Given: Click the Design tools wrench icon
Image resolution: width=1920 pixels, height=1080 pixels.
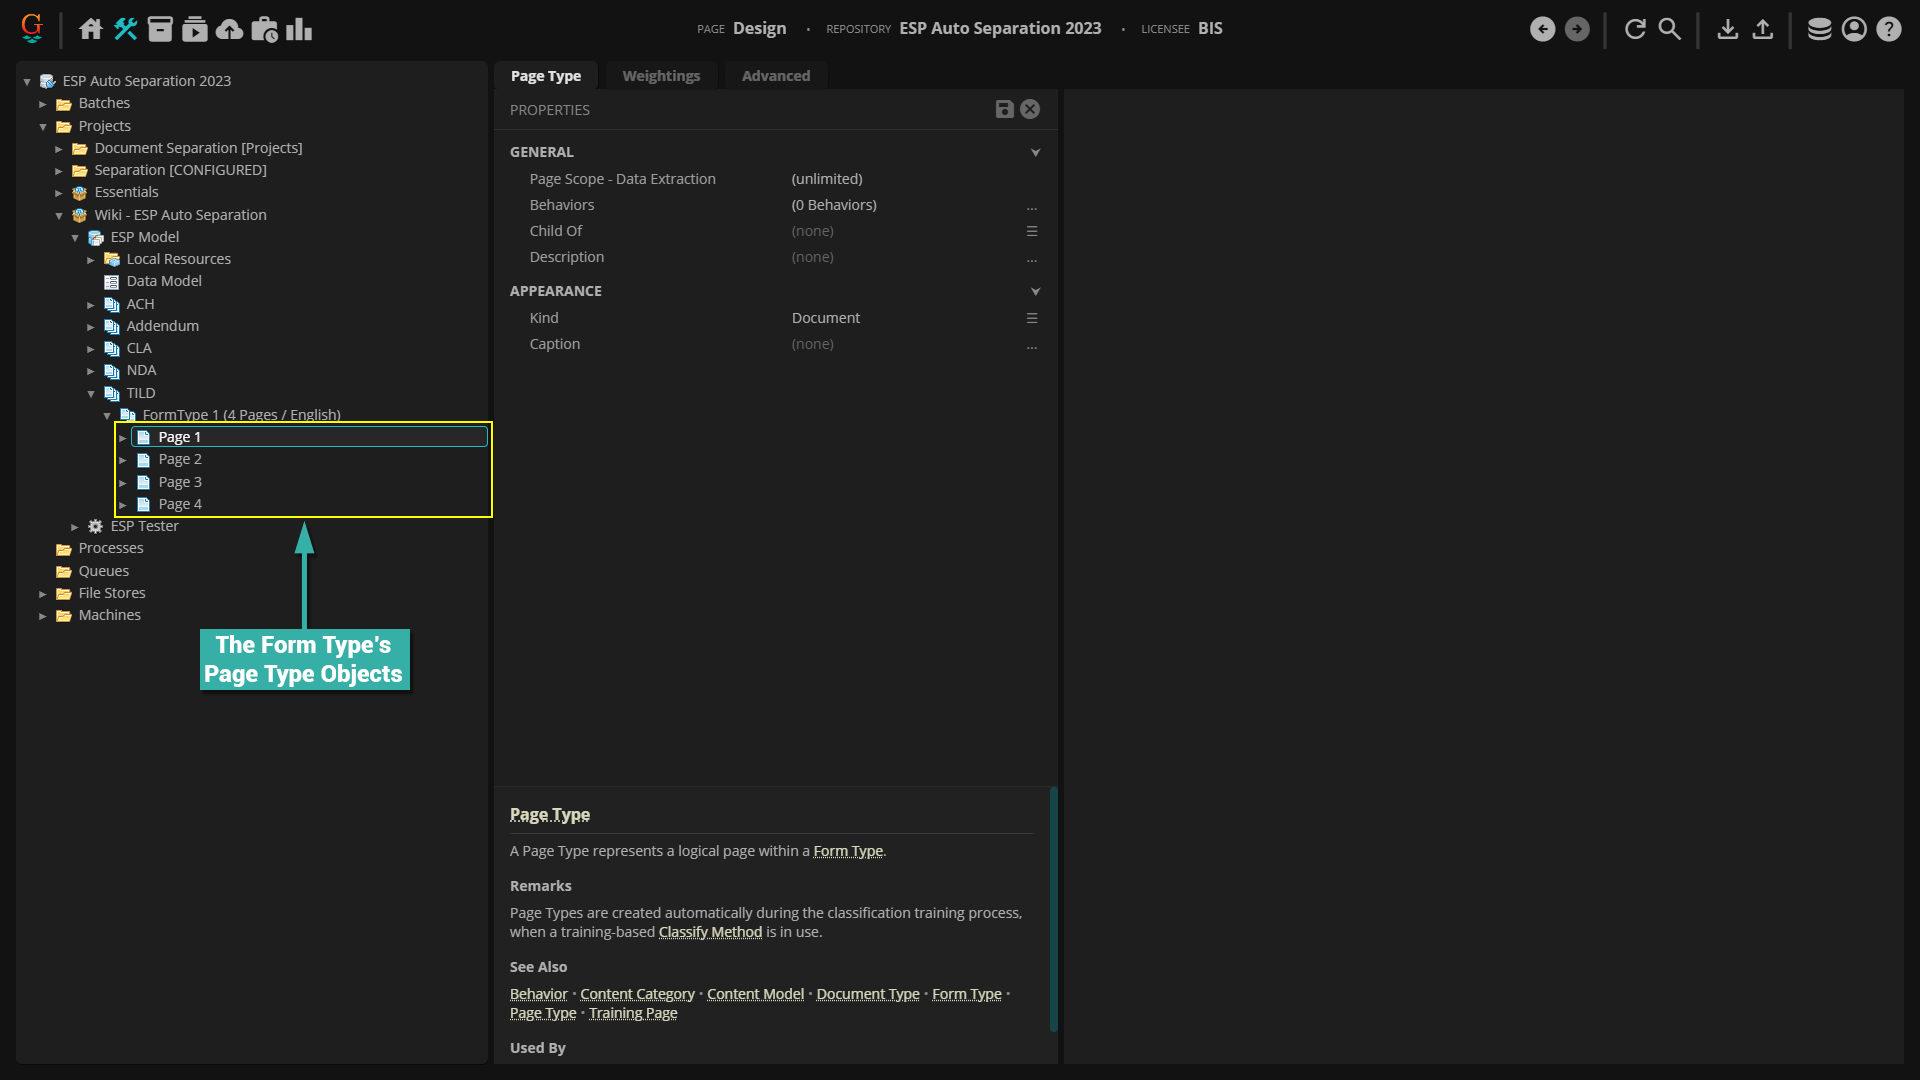Looking at the screenshot, I should (x=126, y=29).
